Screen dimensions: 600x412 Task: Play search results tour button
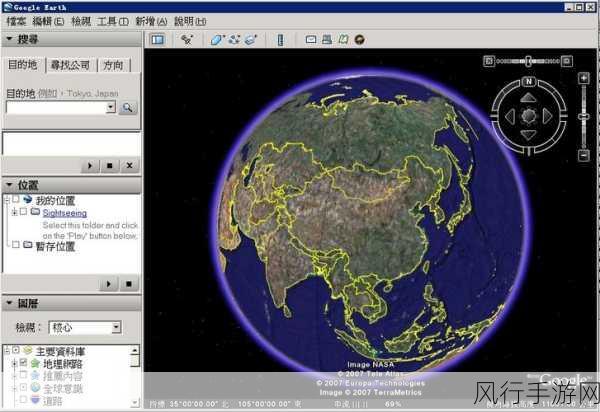click(90, 166)
